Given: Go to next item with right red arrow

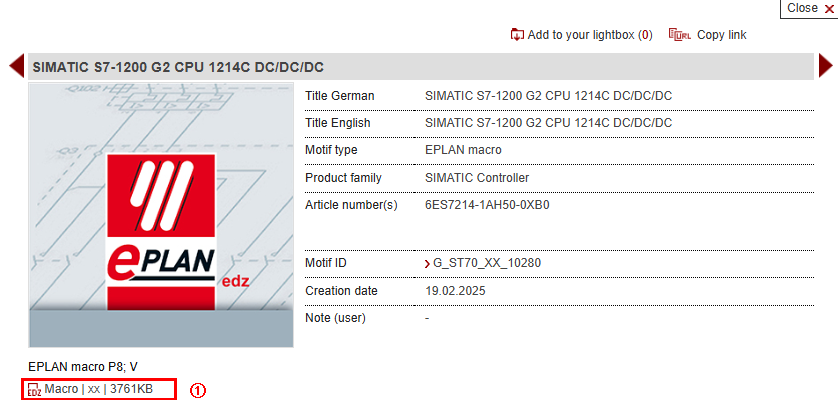Looking at the screenshot, I should tap(825, 66).
